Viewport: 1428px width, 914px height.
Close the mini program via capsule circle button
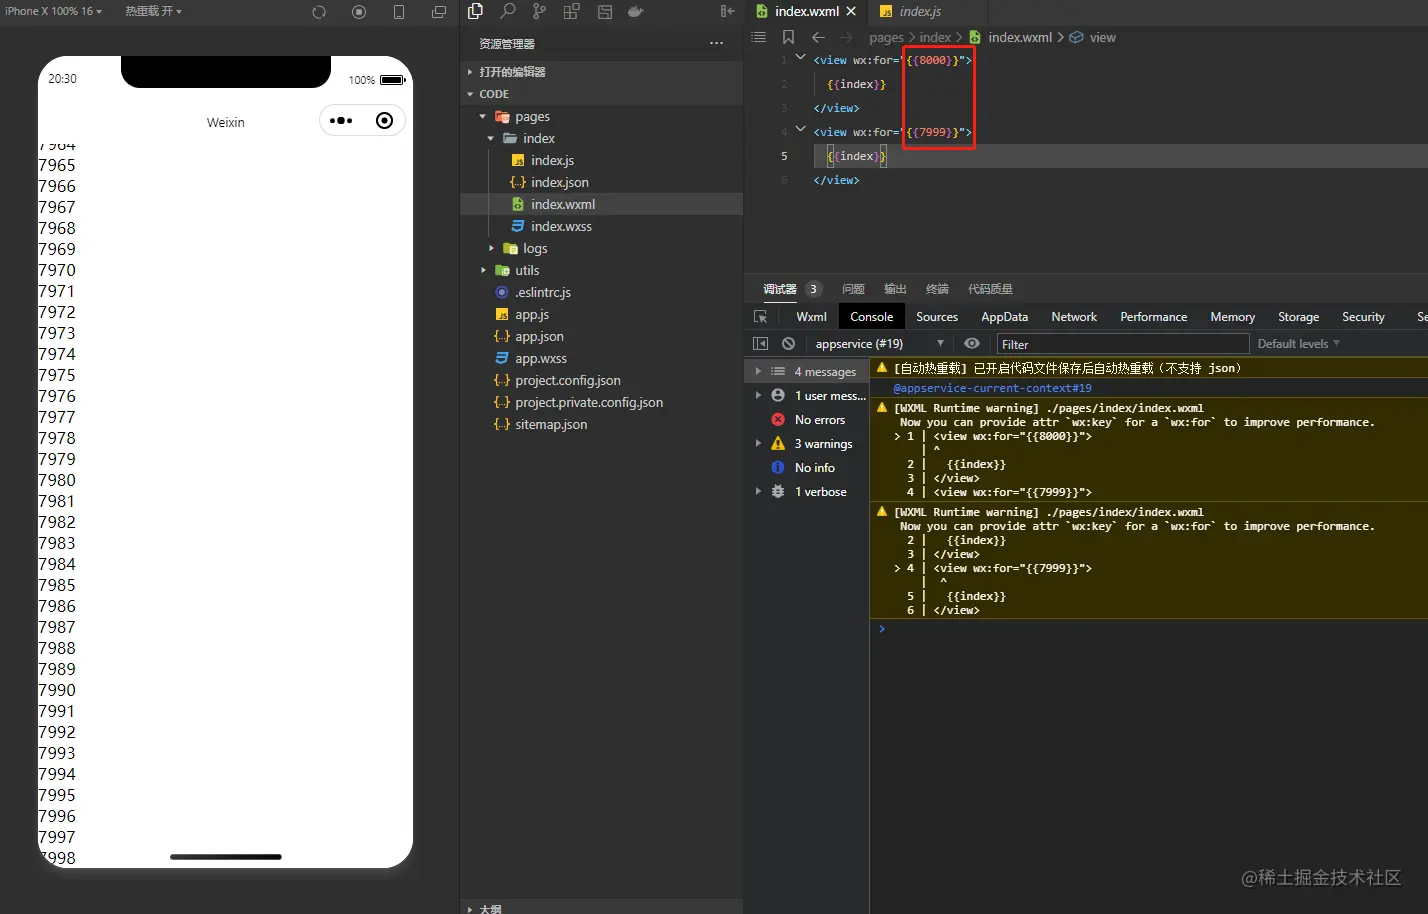tap(384, 121)
